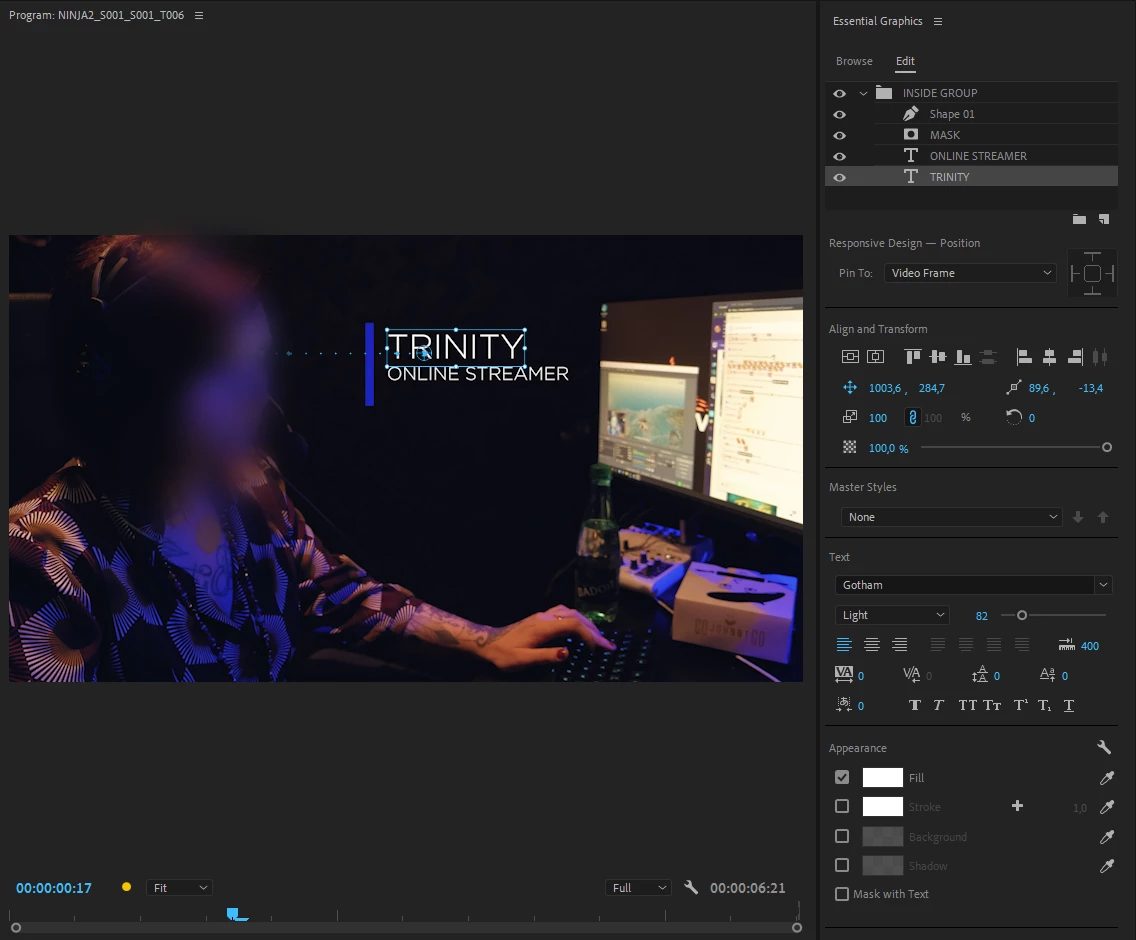Viewport: 1136px width, 940px height.
Task: Enable the Stroke checkbox
Action: pyautogui.click(x=842, y=806)
